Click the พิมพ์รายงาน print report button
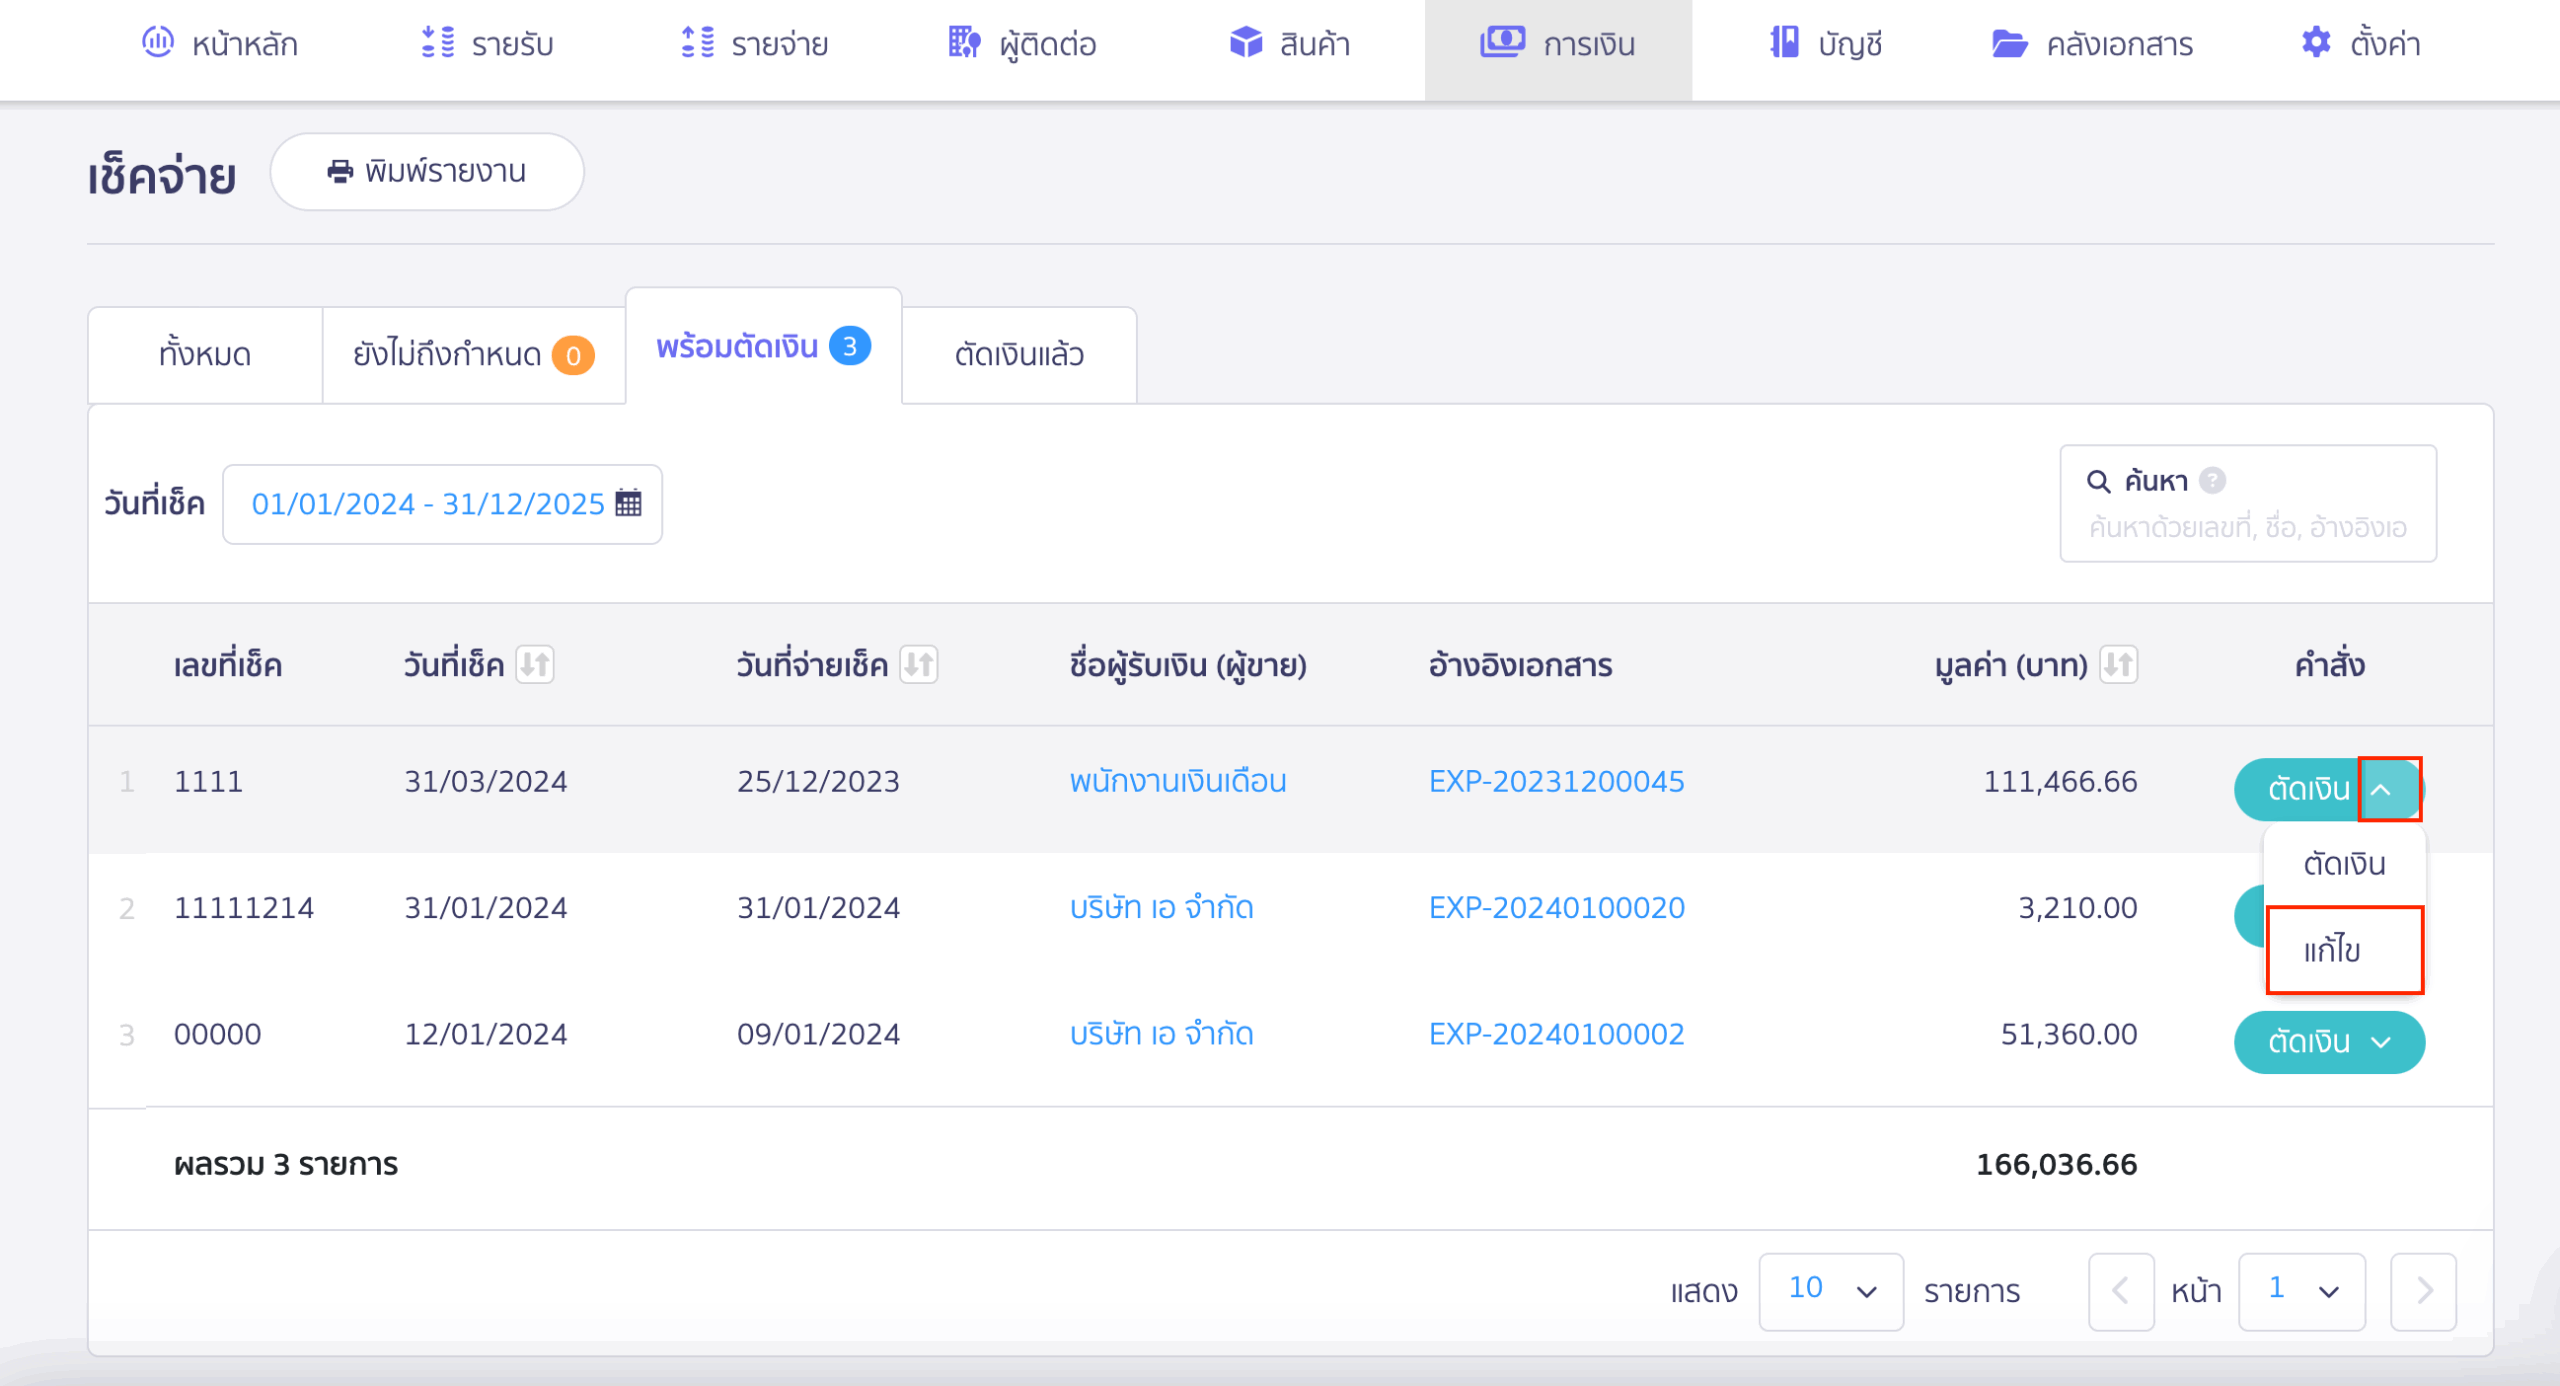 pos(427,172)
